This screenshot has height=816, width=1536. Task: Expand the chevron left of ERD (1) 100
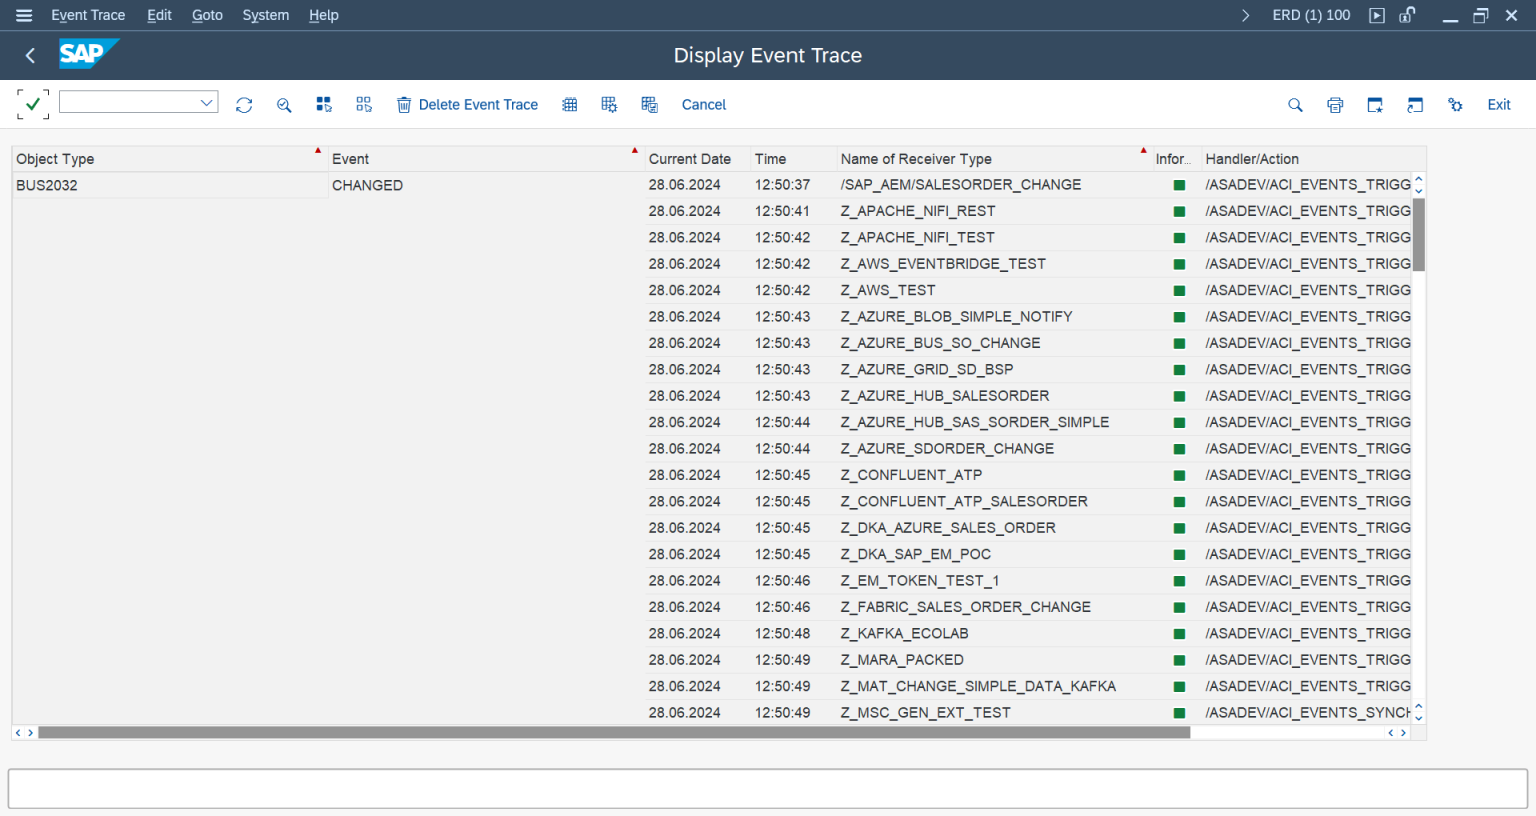pyautogui.click(x=1245, y=15)
